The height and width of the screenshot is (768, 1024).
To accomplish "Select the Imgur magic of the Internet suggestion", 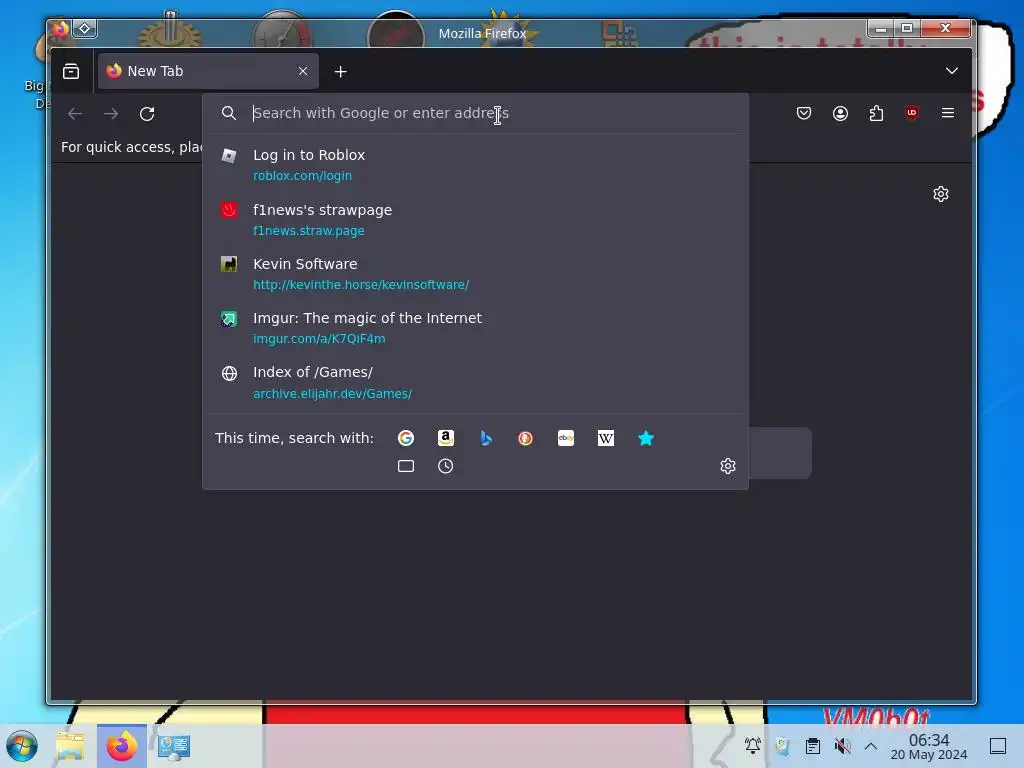I will point(475,328).
